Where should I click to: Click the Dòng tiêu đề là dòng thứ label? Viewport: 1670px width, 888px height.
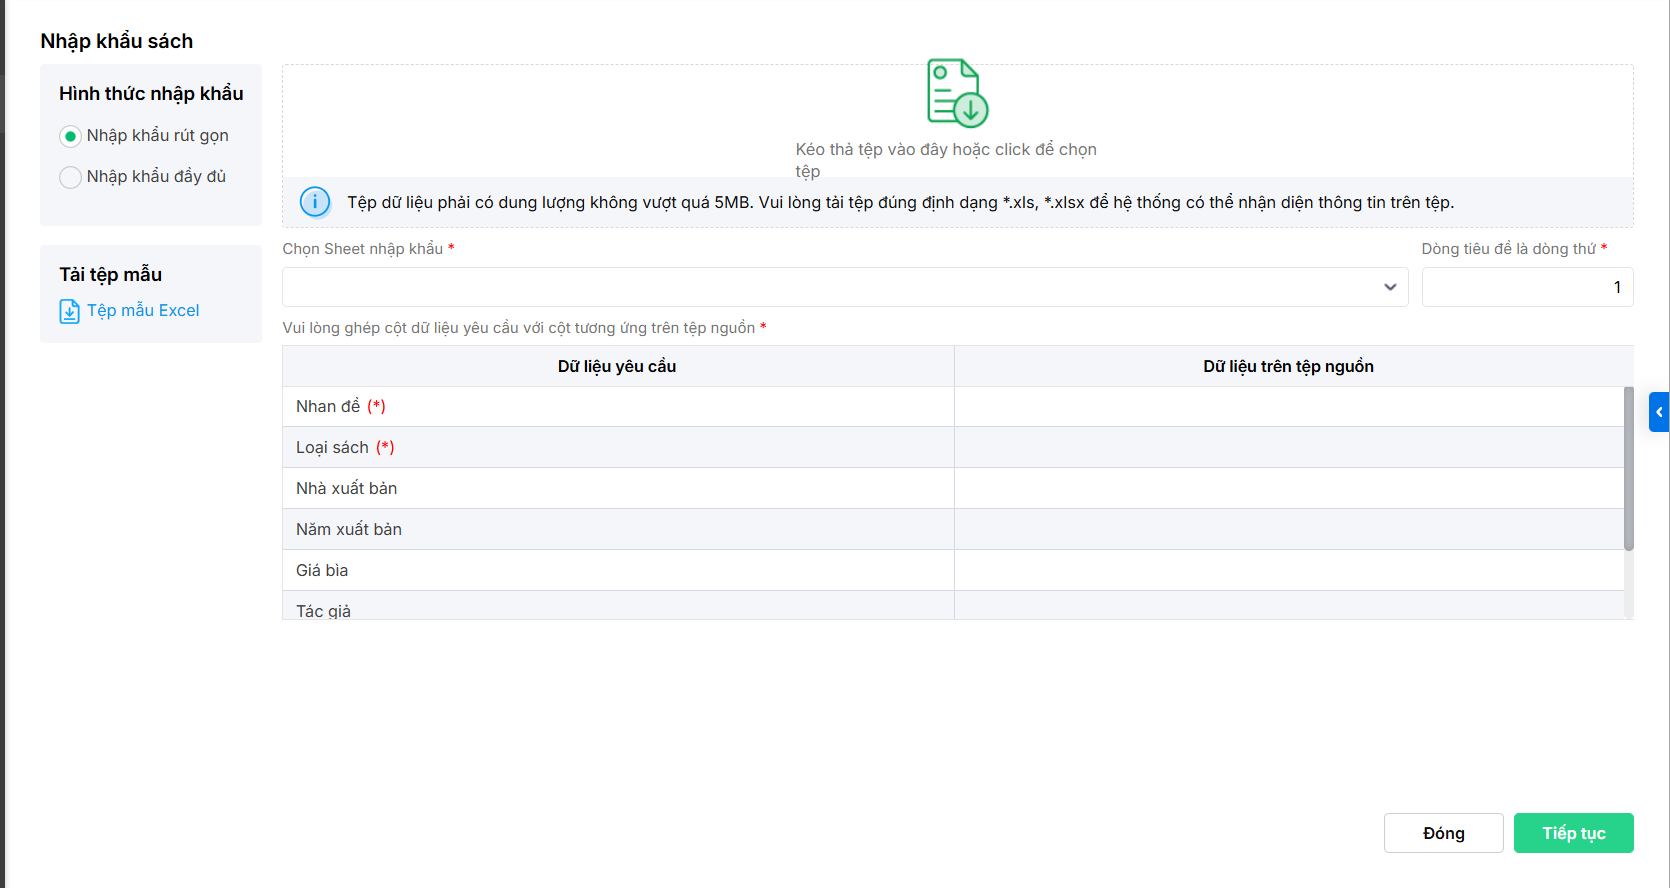pyautogui.click(x=1508, y=249)
